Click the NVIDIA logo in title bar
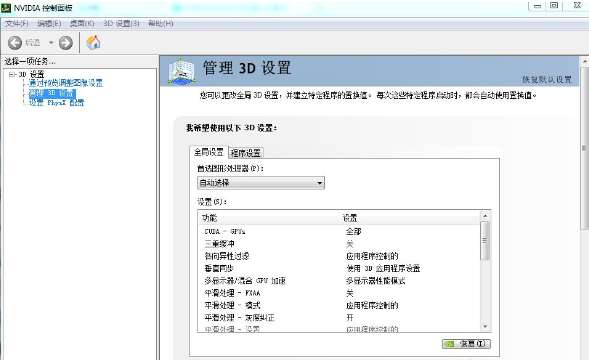This screenshot has width=589, height=360. pos(6,7)
